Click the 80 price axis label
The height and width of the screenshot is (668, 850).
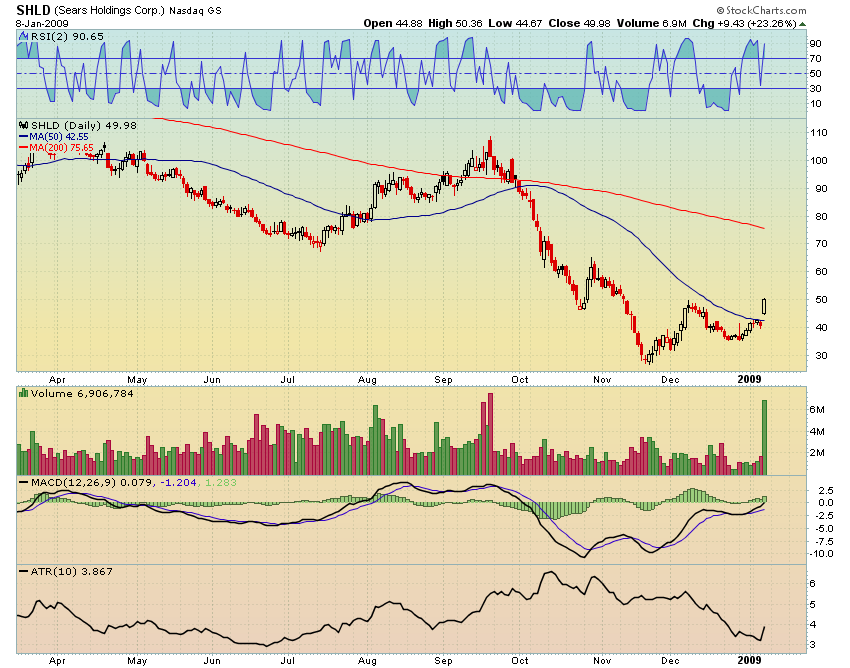tap(821, 216)
